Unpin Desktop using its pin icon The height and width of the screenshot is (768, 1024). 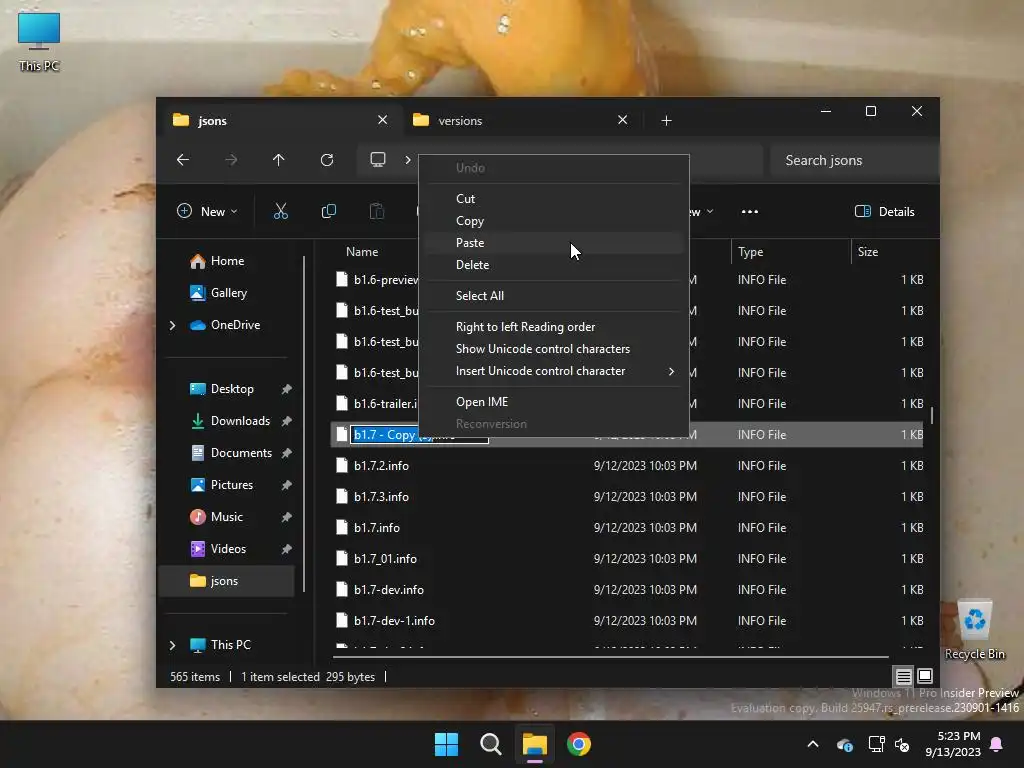coord(286,389)
